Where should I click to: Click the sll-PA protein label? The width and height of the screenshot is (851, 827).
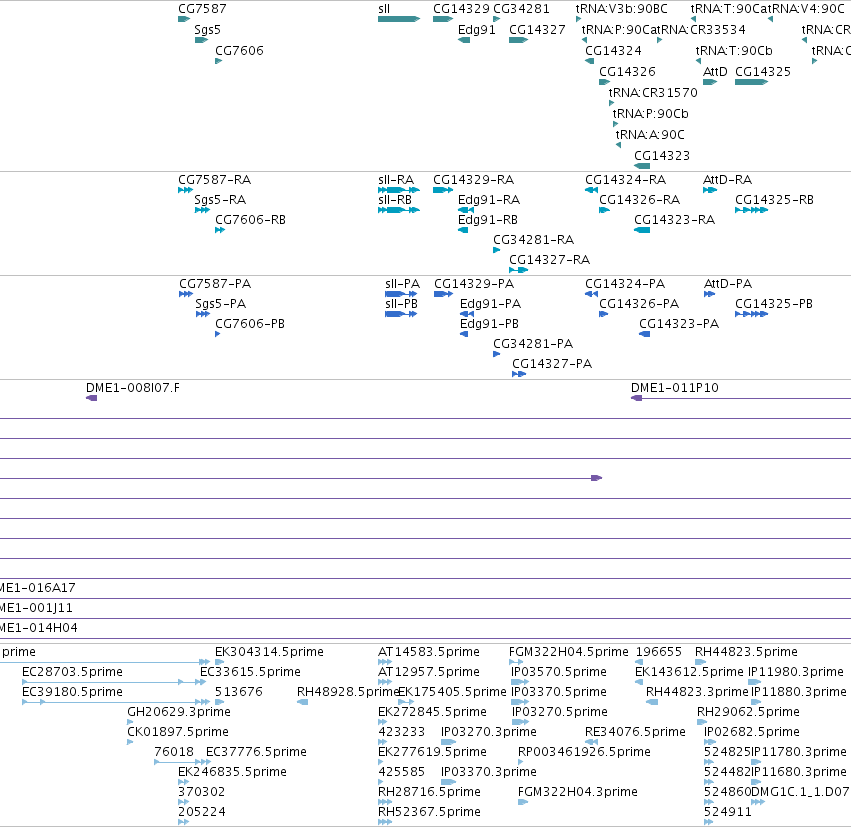tap(403, 284)
